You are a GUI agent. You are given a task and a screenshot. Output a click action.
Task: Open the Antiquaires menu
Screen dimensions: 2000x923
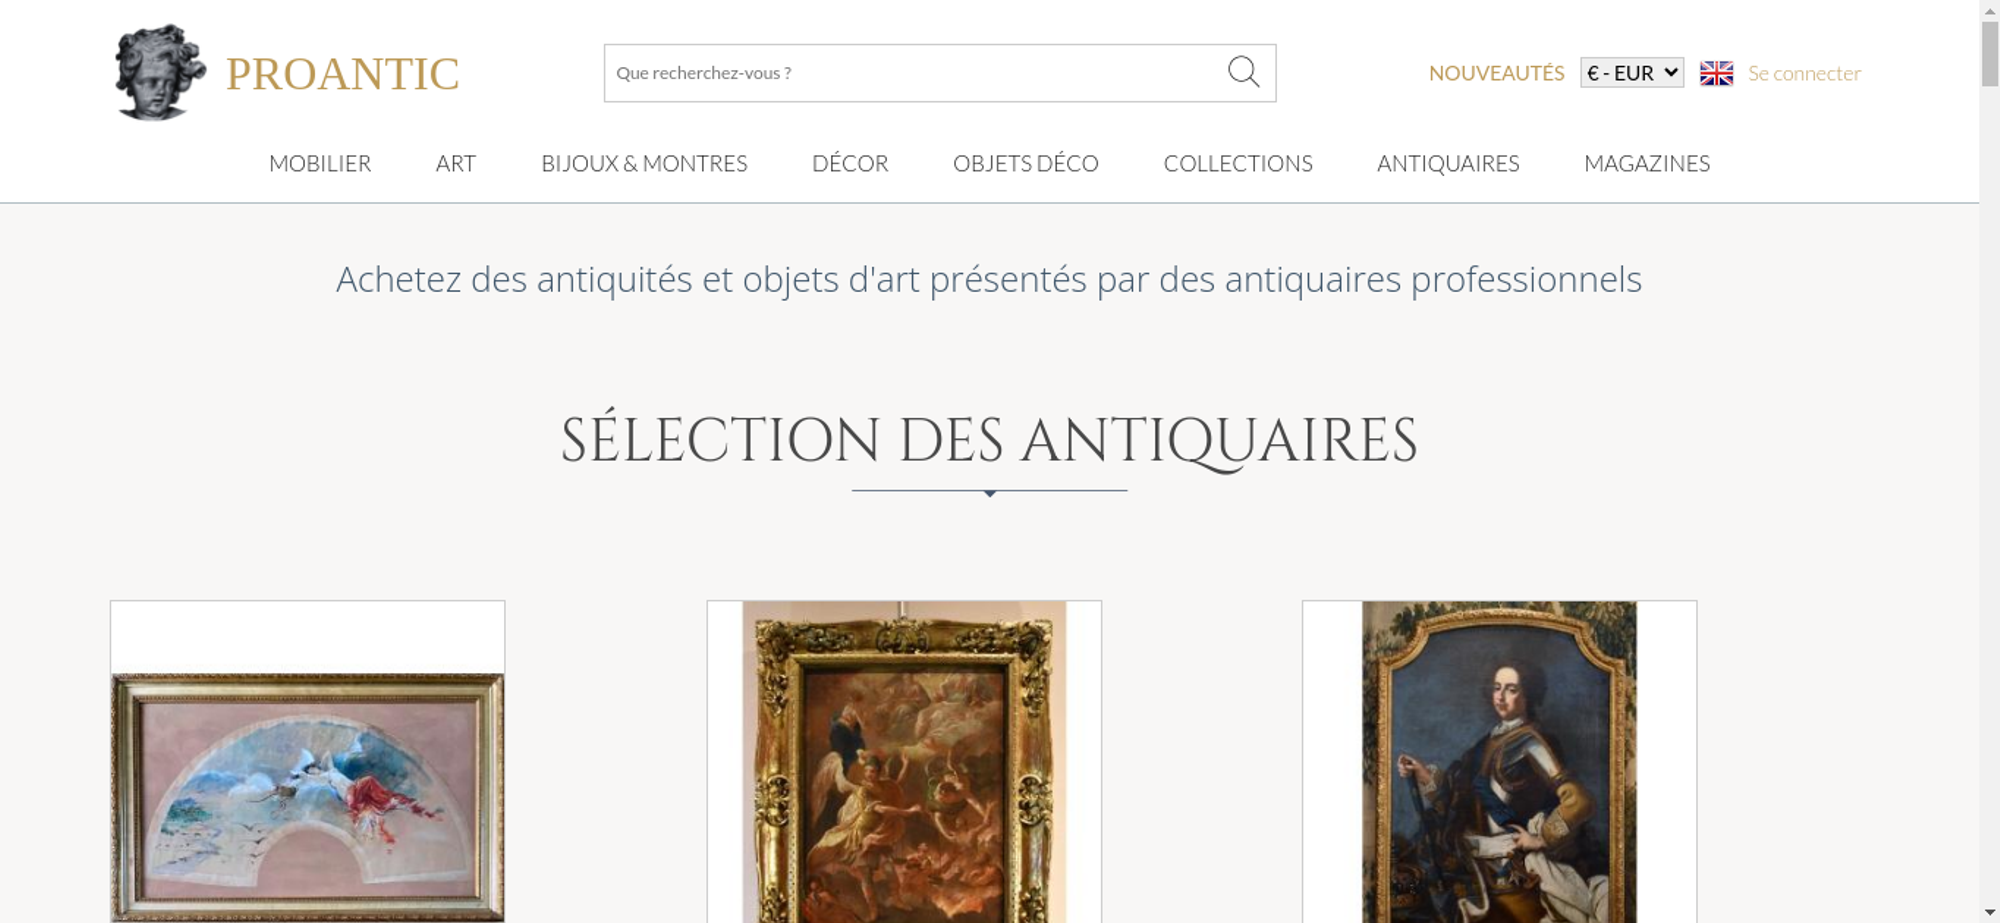[1448, 163]
